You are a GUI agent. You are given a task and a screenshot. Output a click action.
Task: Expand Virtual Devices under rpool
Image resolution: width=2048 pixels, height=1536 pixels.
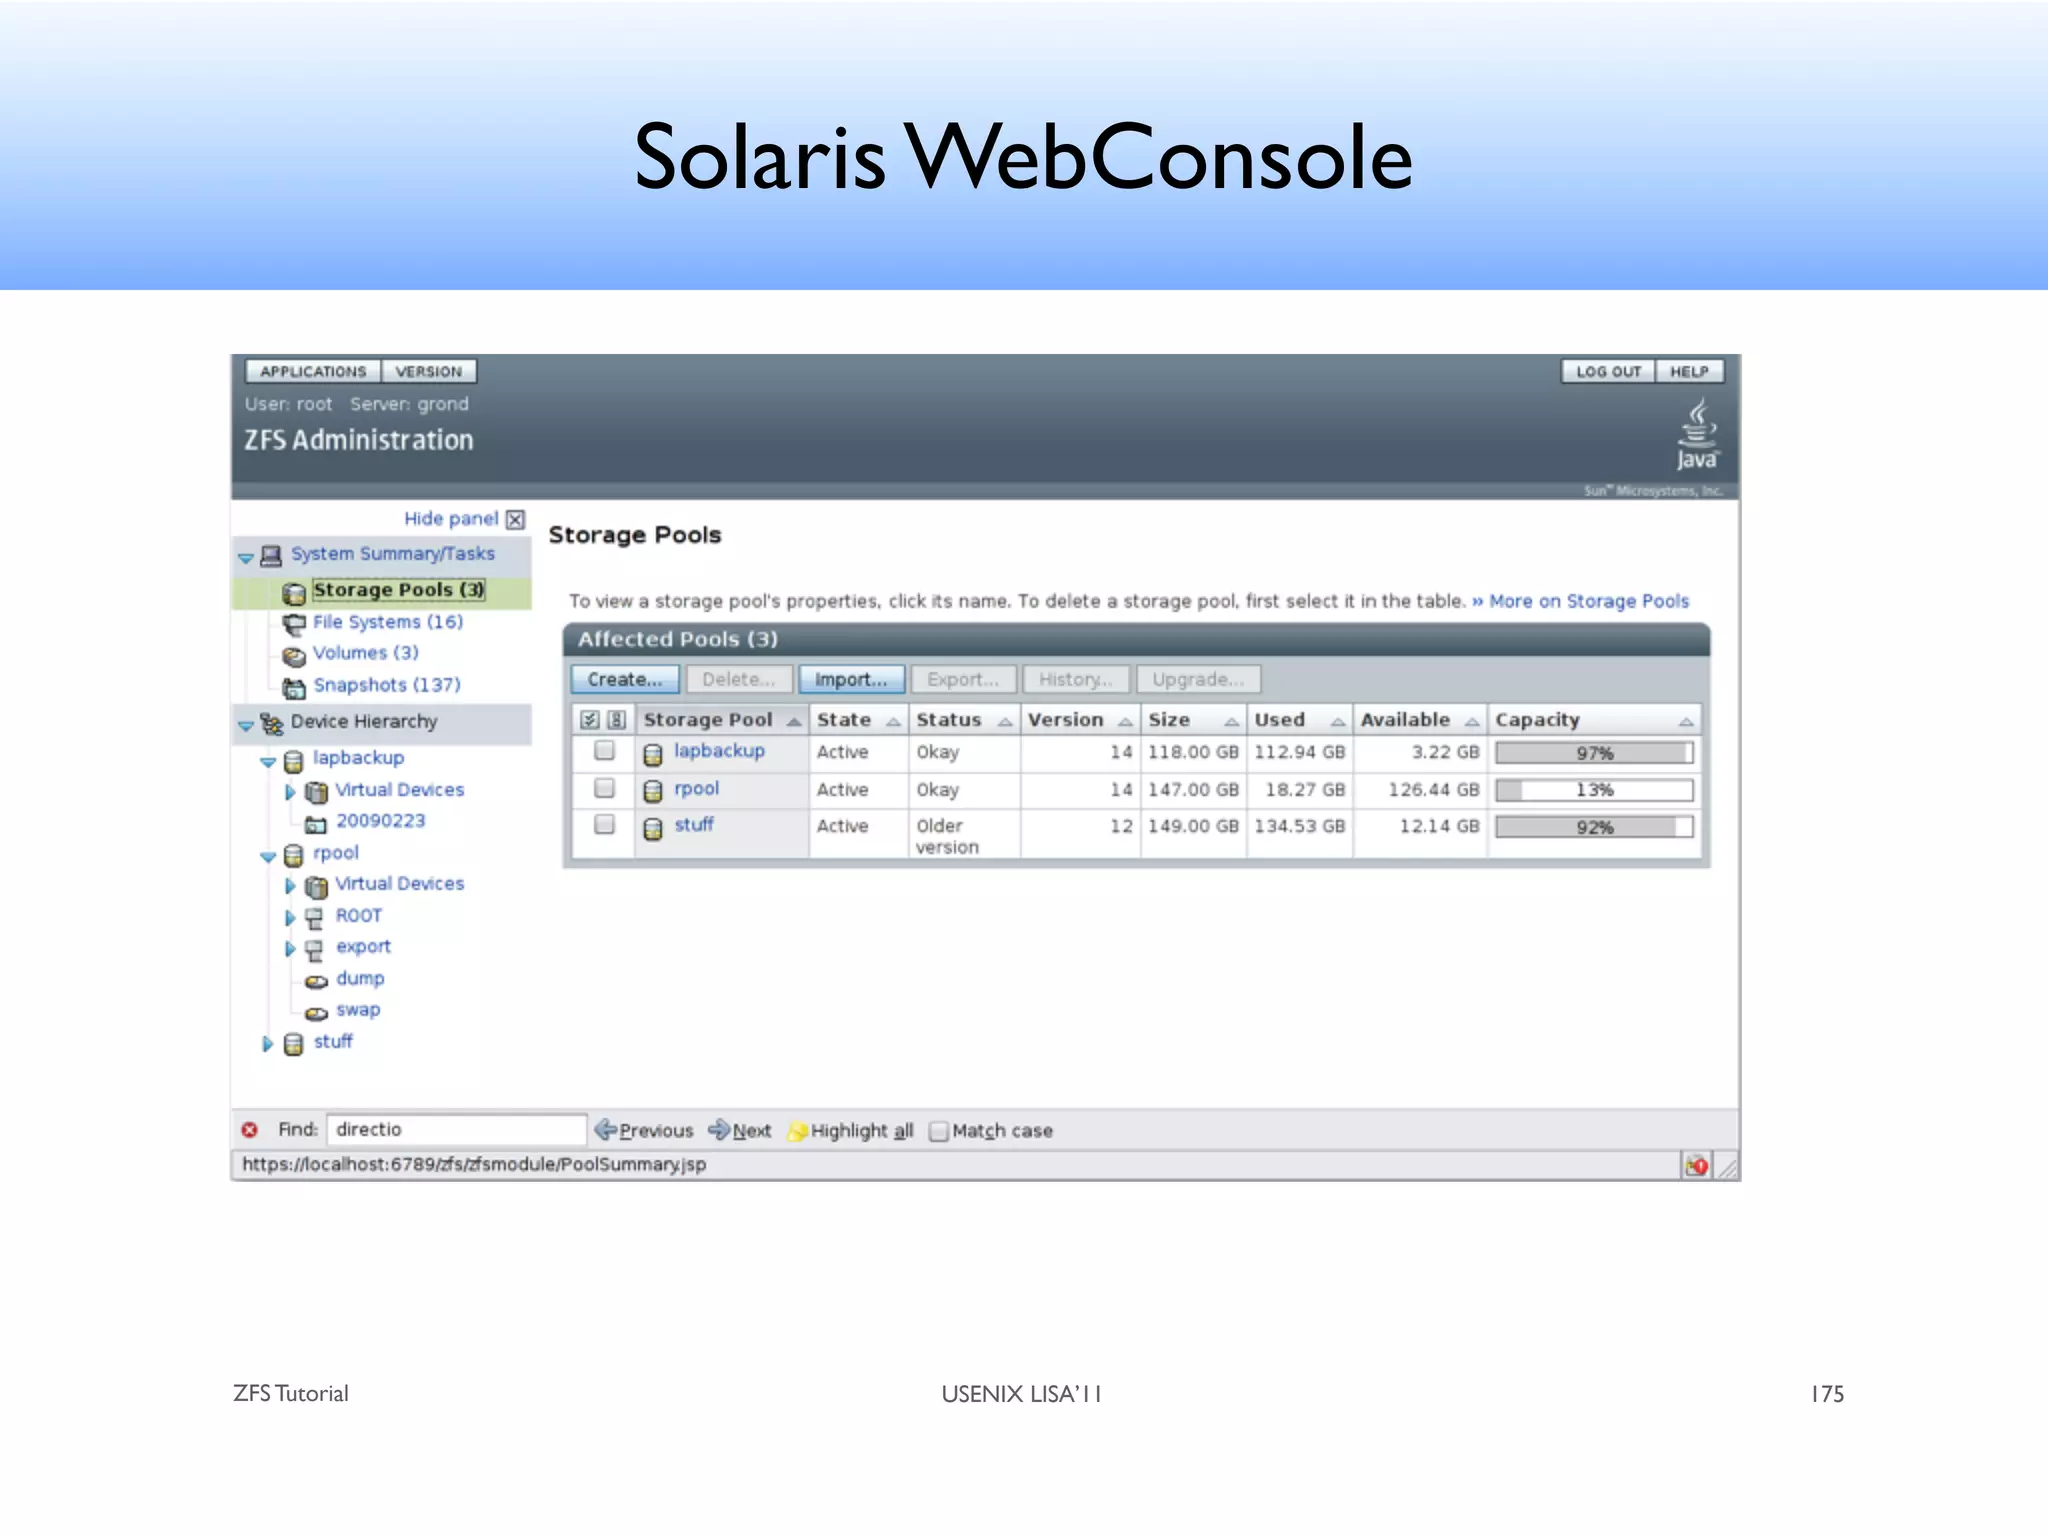pos(290,887)
